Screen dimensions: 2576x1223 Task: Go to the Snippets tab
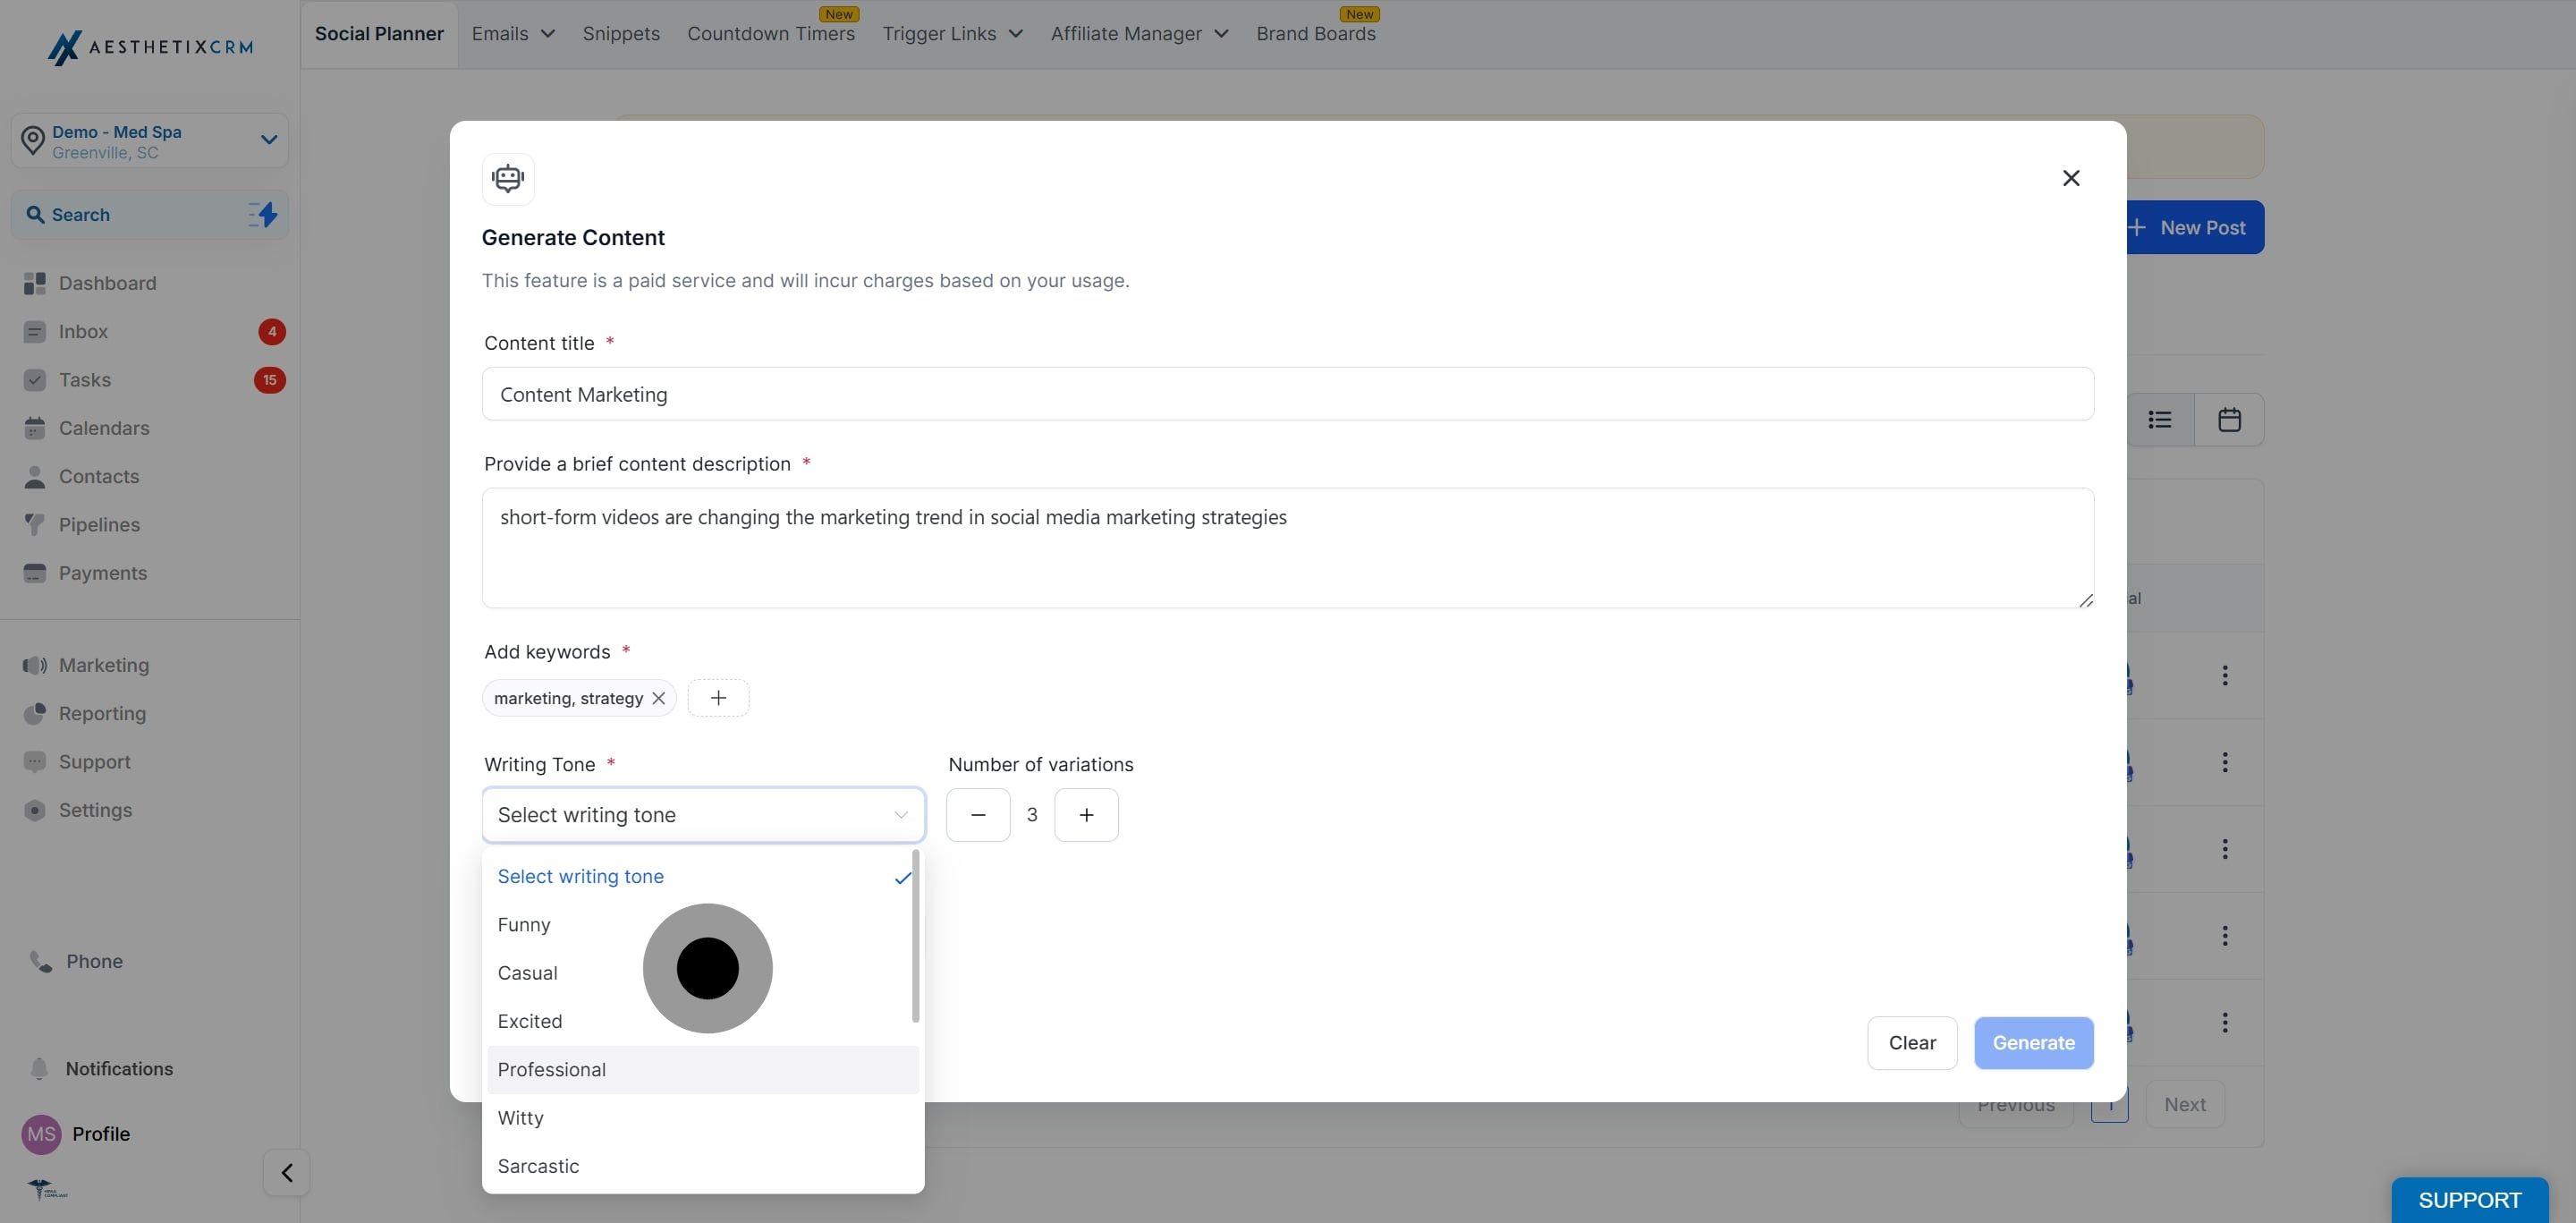pos(621,34)
